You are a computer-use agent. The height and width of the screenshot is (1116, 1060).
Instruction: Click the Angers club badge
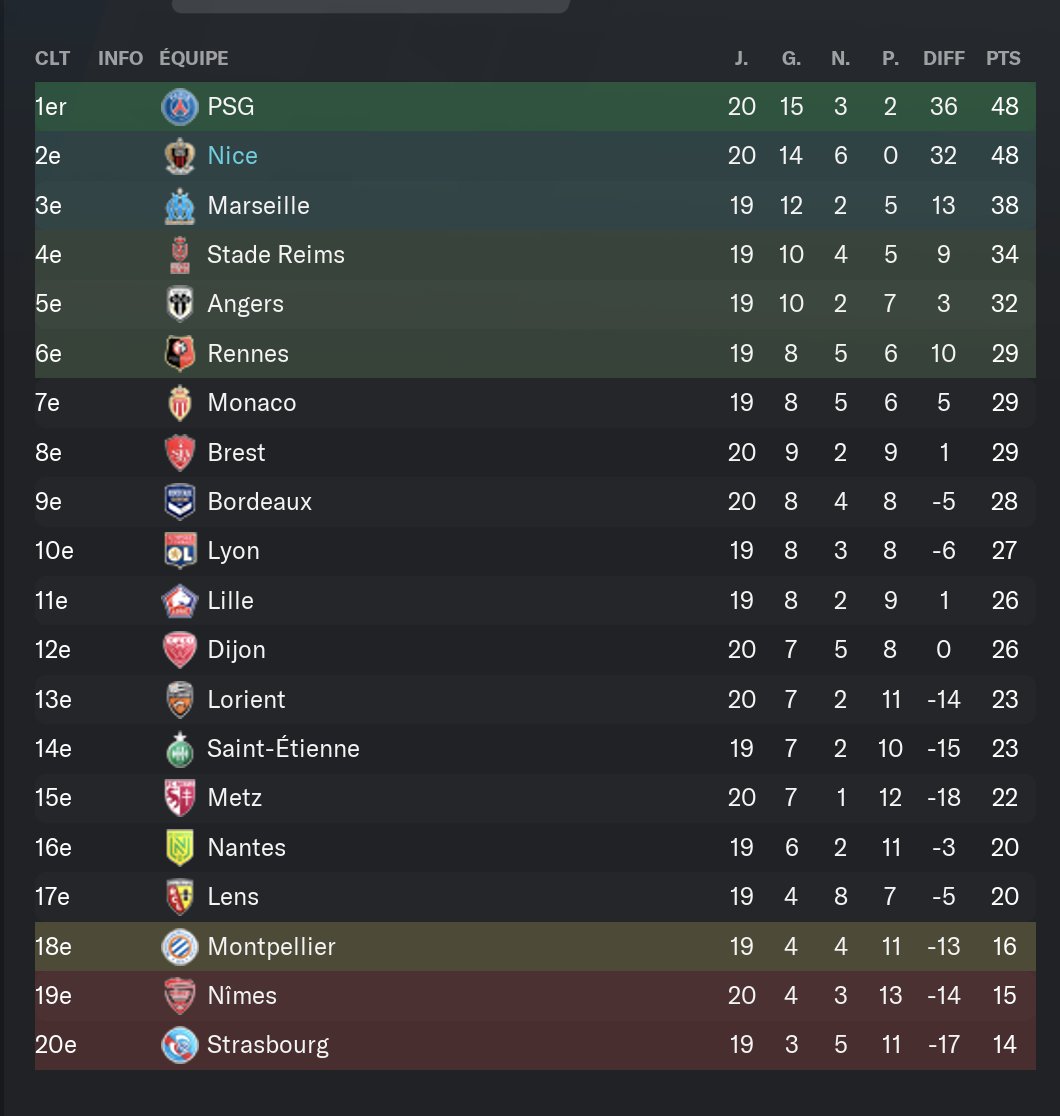tap(180, 304)
